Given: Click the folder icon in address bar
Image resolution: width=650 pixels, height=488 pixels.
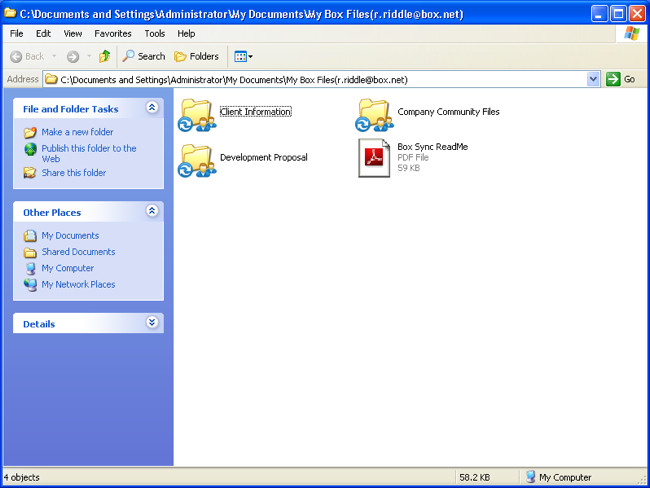Looking at the screenshot, I should coord(51,79).
